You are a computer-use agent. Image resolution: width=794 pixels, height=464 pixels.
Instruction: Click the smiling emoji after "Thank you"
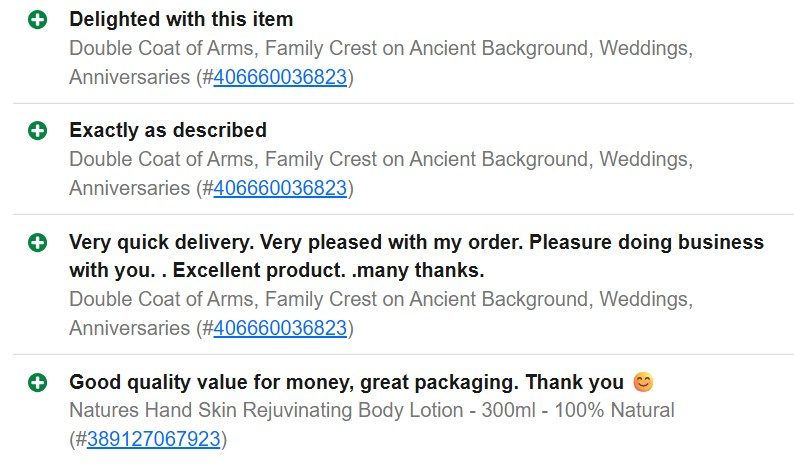tap(643, 382)
